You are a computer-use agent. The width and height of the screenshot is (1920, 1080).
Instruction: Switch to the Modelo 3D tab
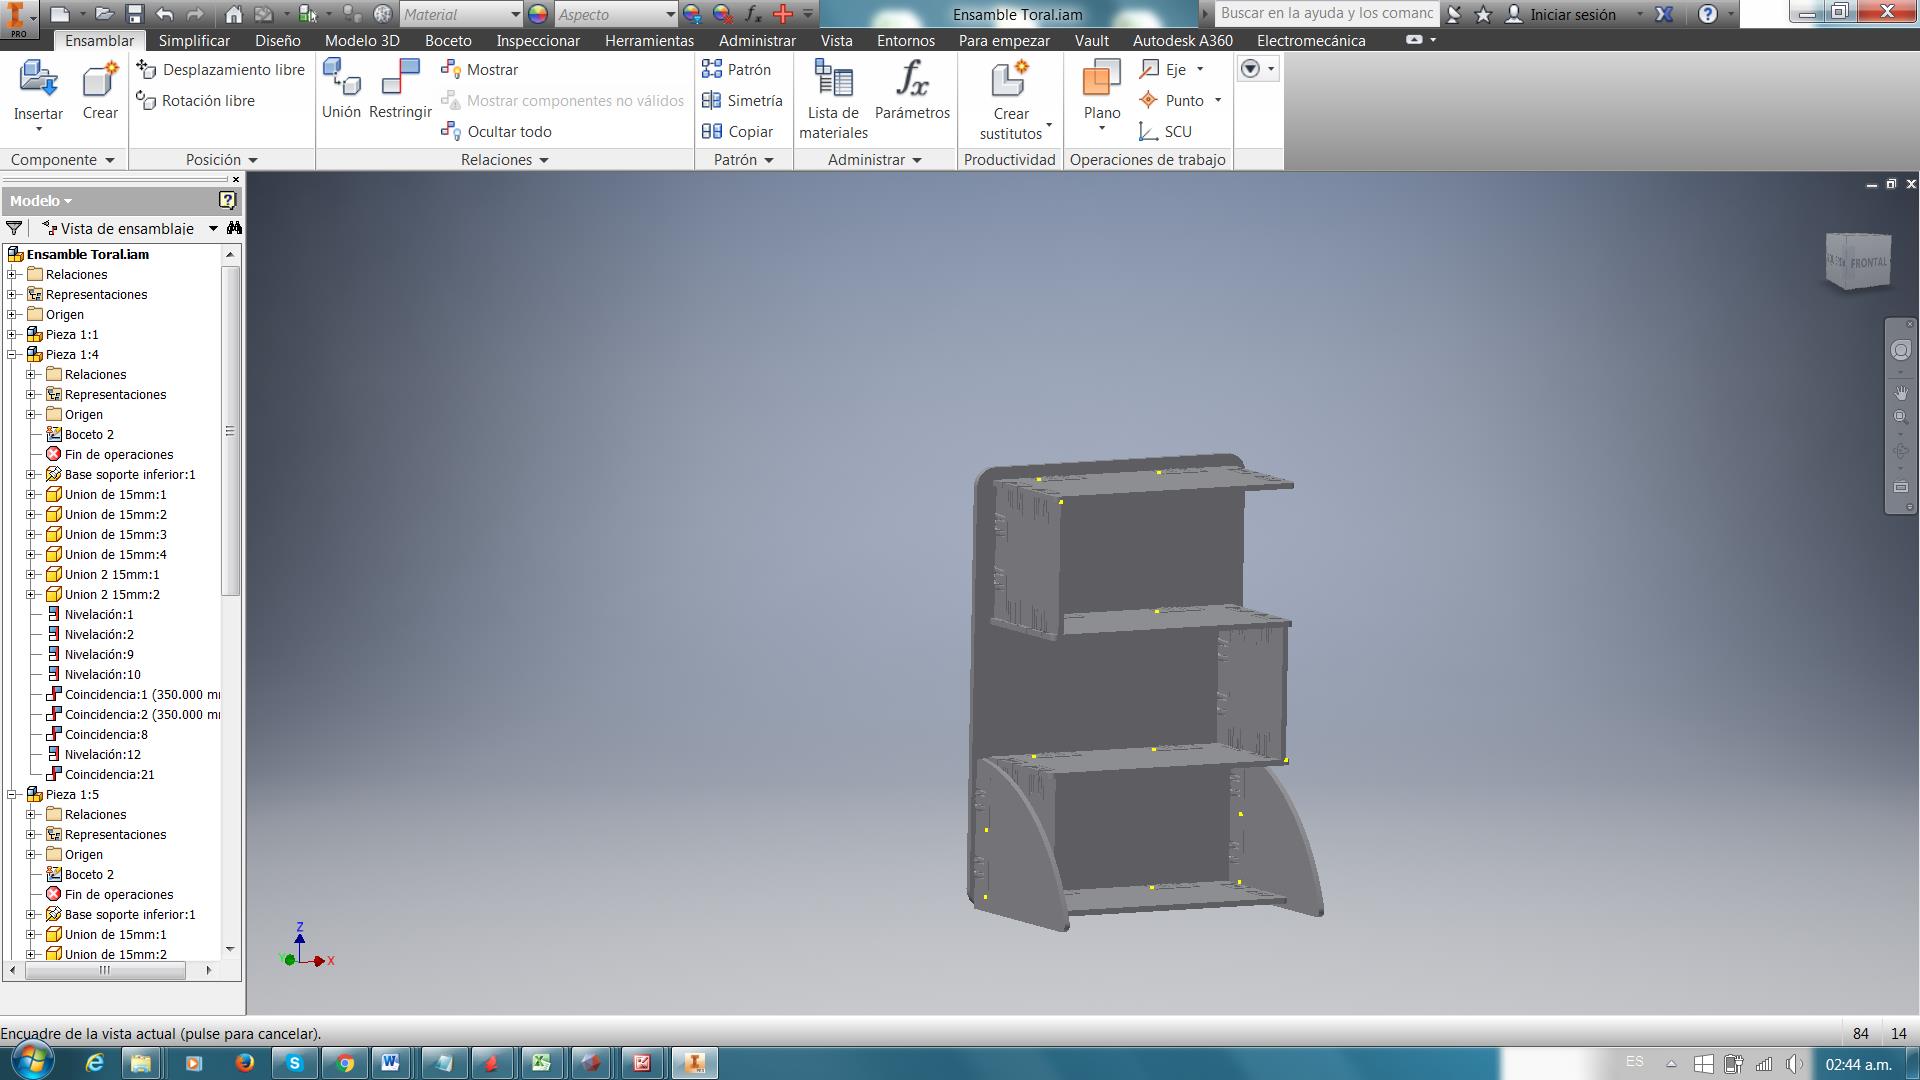point(362,41)
